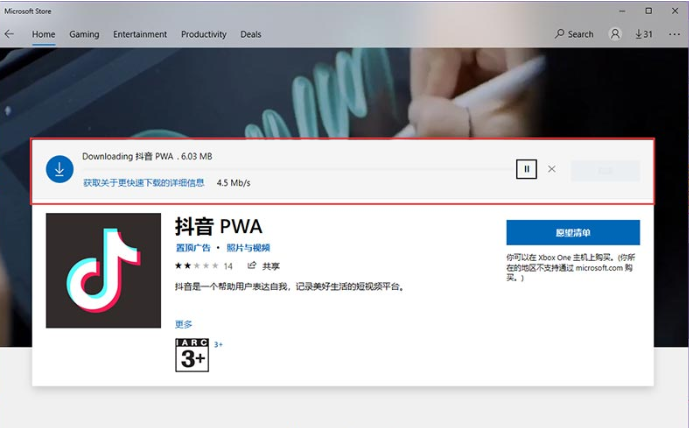This screenshot has width=689, height=428.
Task: Cancel the download with the X icon
Action: (x=552, y=169)
